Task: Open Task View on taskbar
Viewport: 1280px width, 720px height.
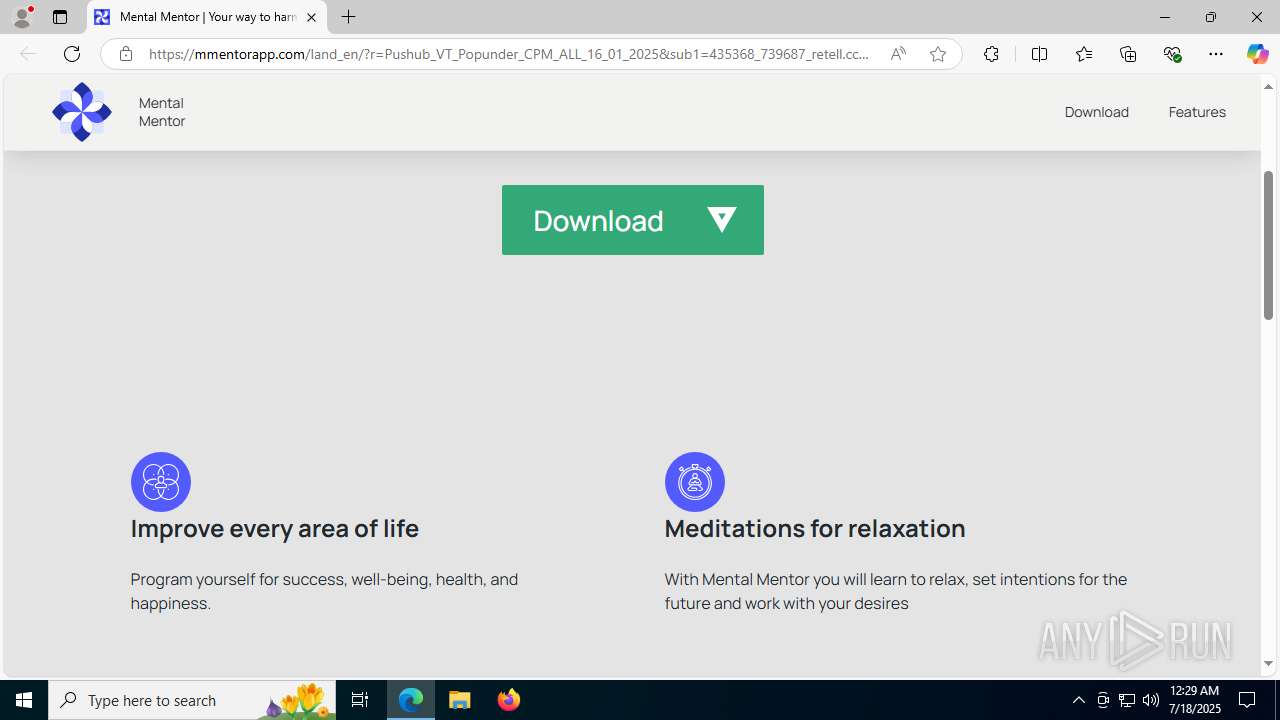Action: pyautogui.click(x=360, y=700)
